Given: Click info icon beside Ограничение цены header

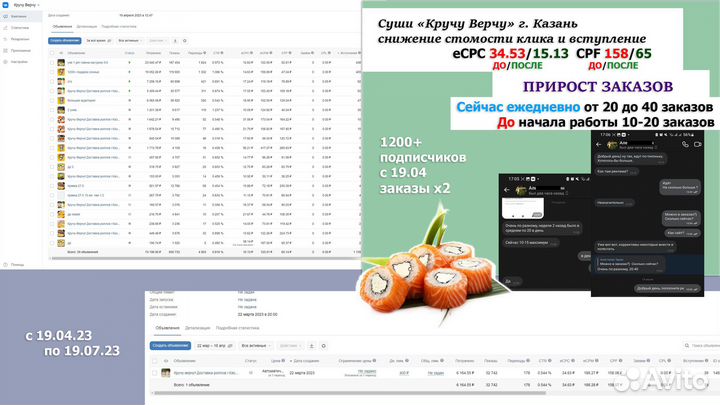Looking at the screenshot, I should point(374,361).
